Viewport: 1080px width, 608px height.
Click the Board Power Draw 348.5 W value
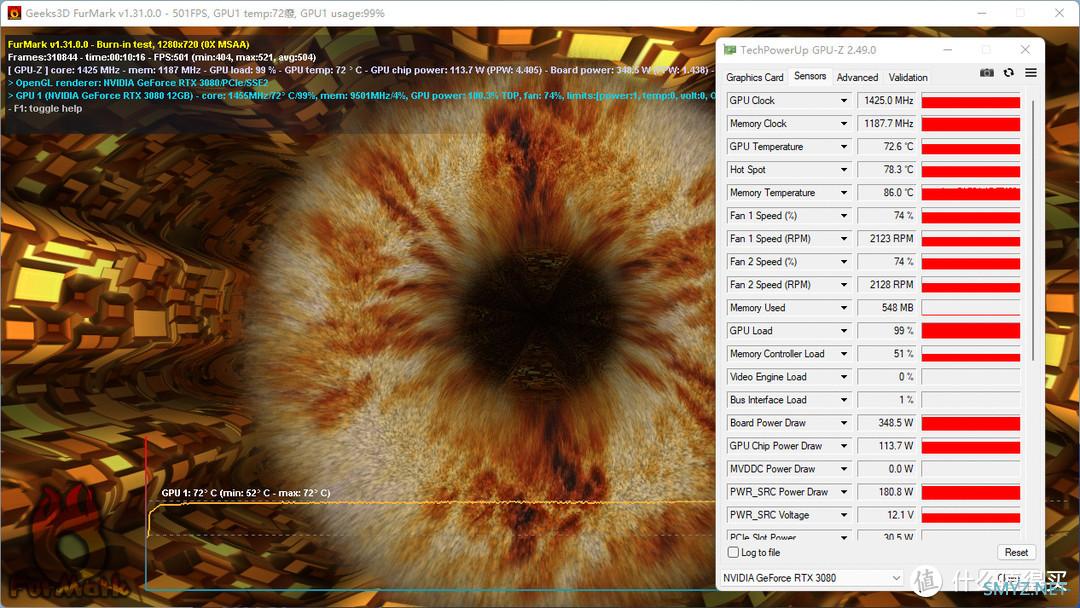click(x=888, y=423)
